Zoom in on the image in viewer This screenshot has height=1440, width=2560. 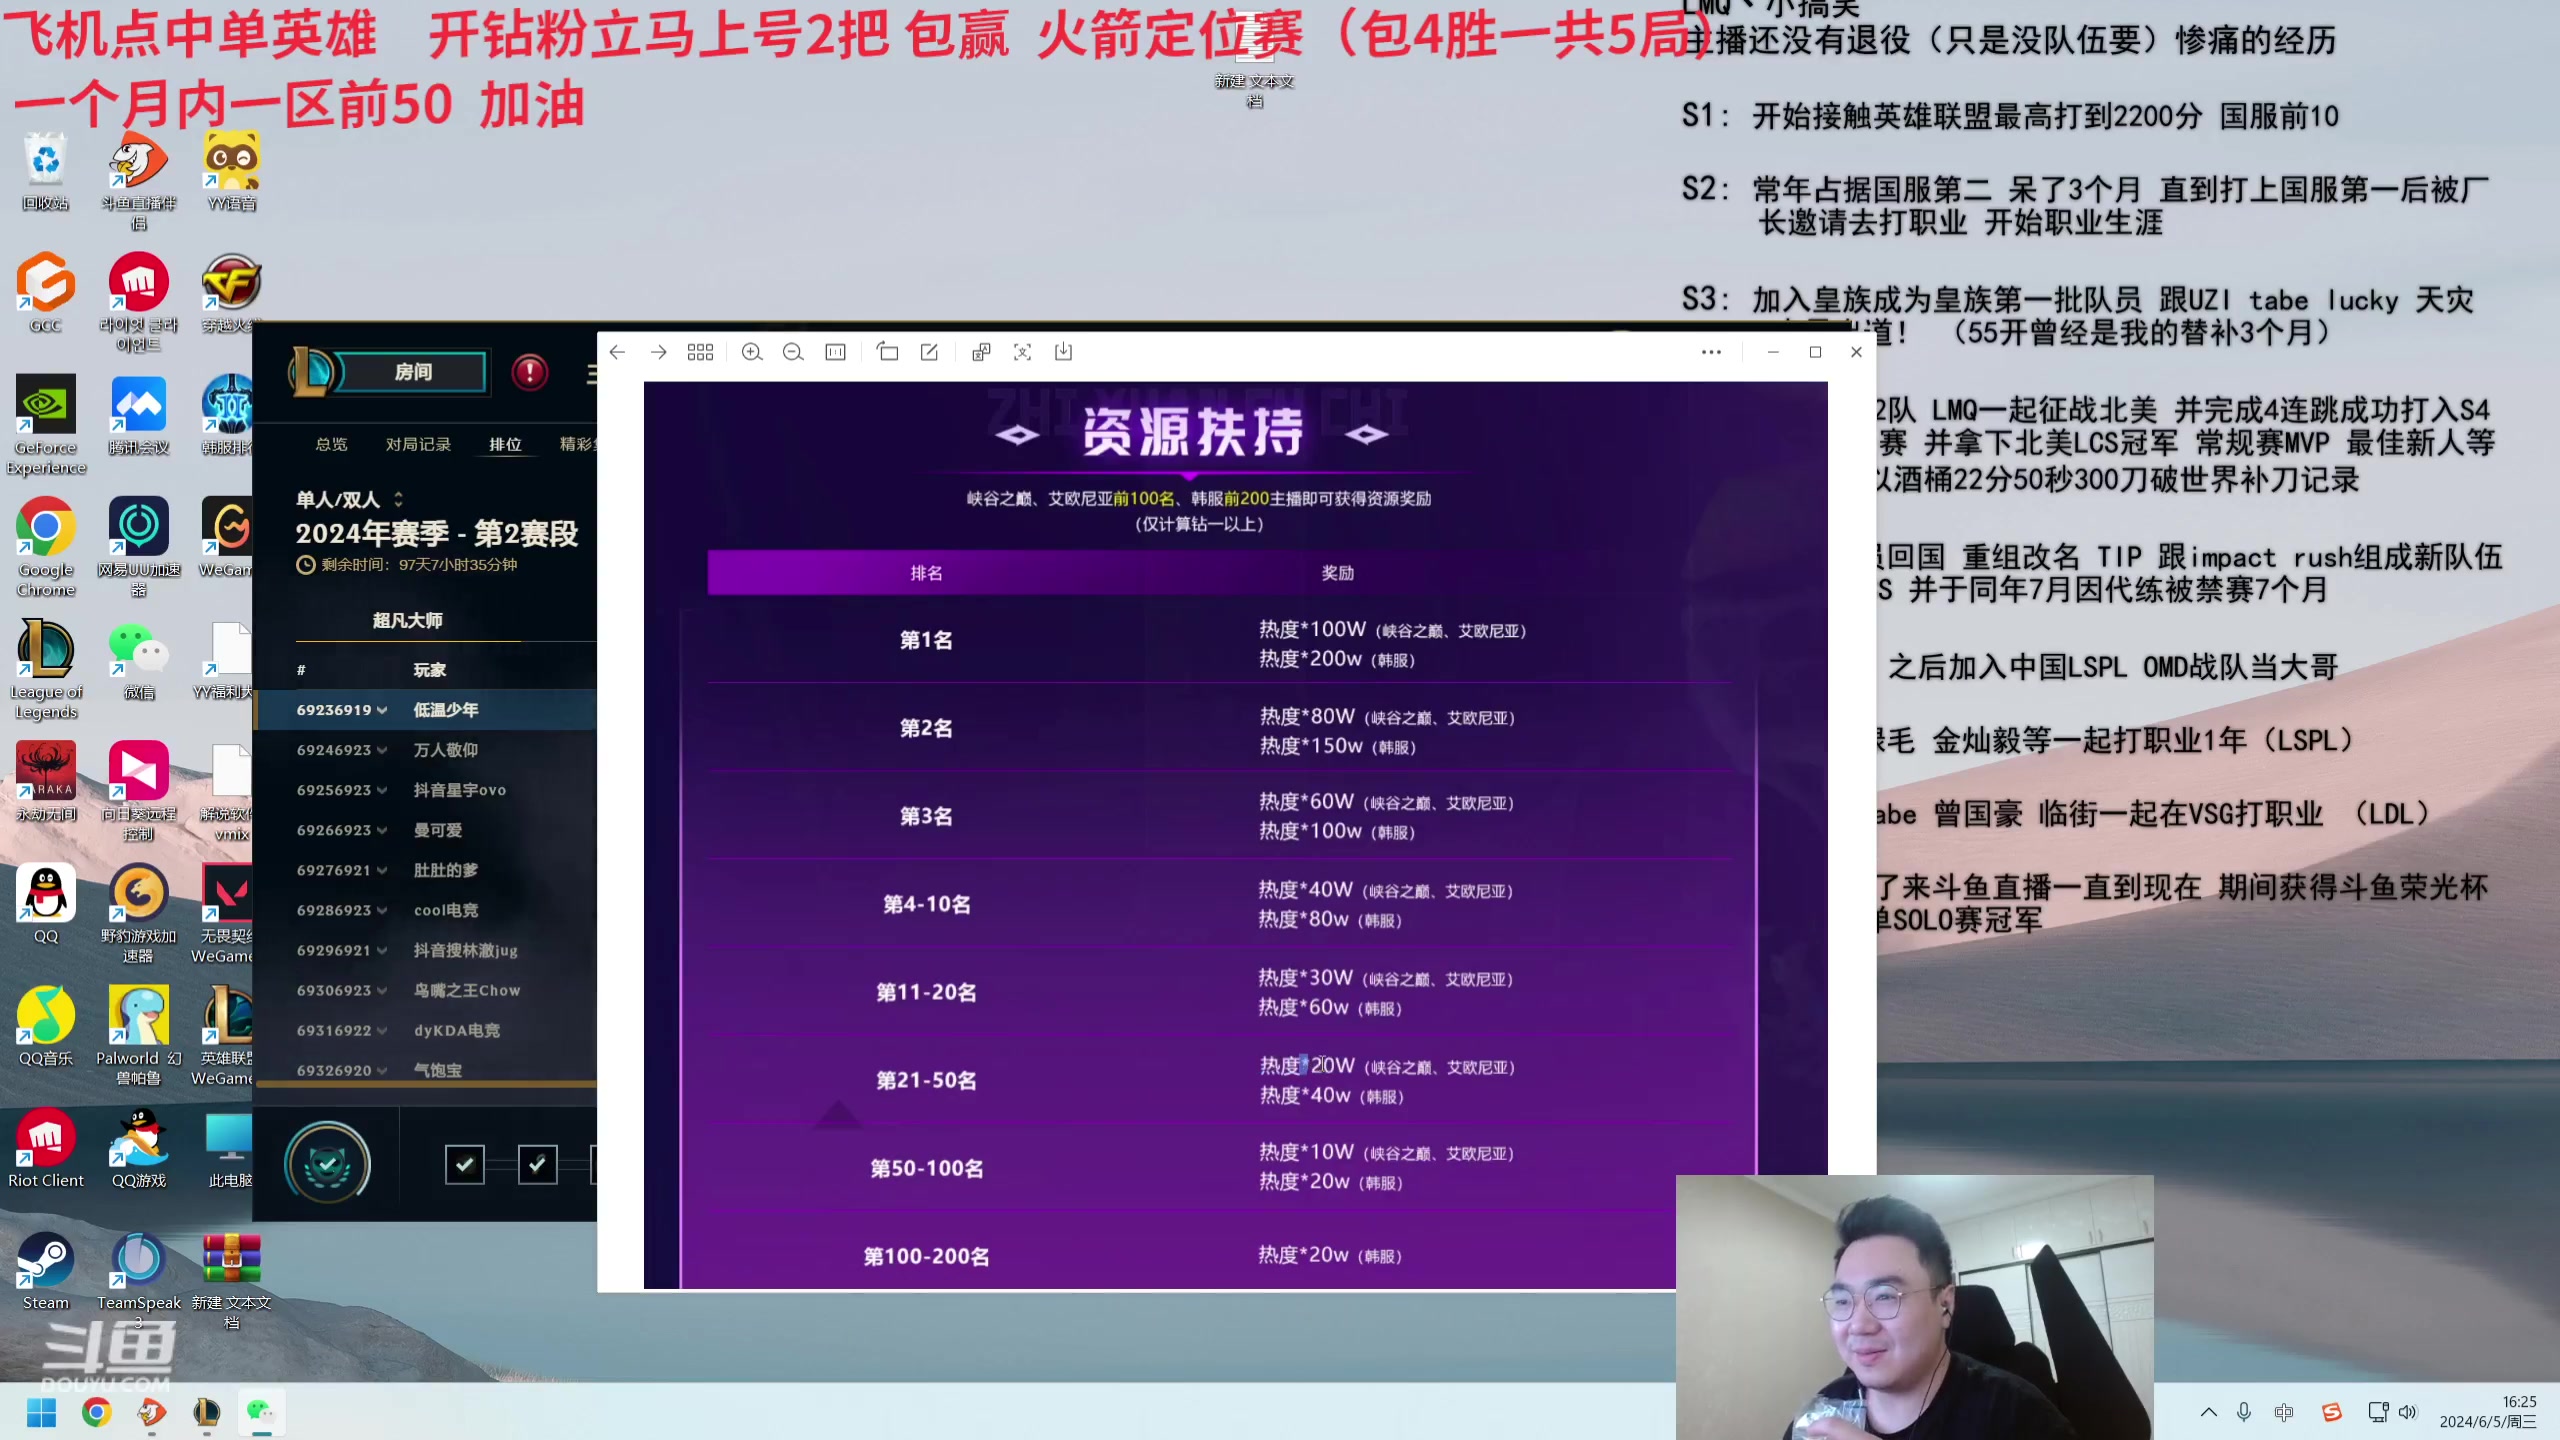752,352
